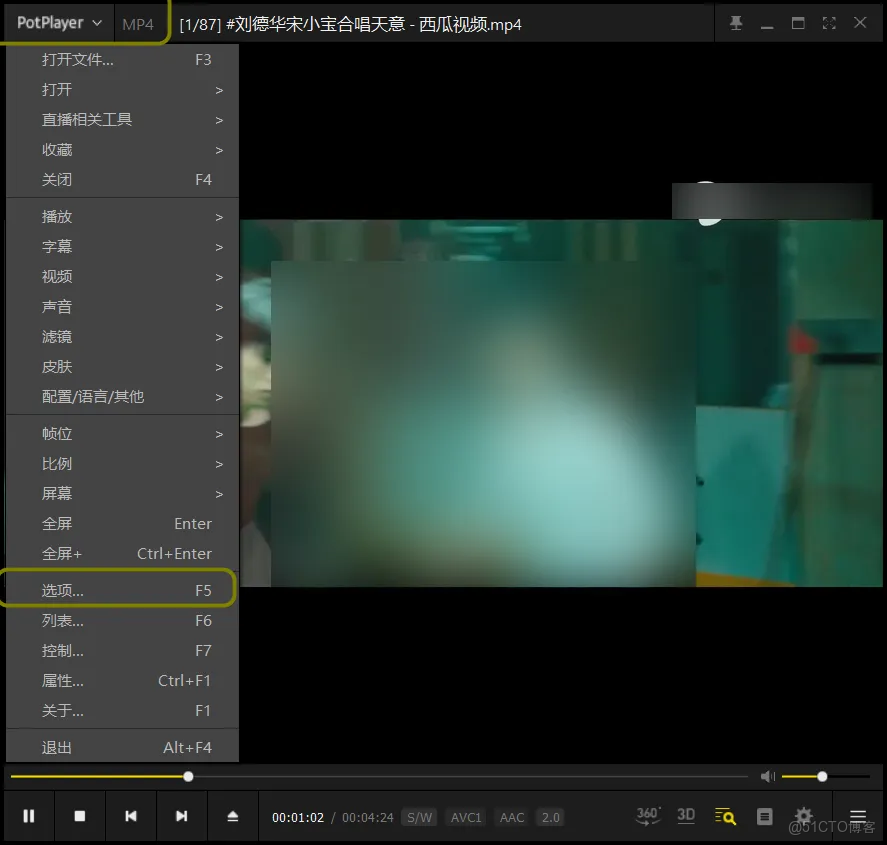
Task: Toggle the pin-on-top icon
Action: pyautogui.click(x=736, y=22)
